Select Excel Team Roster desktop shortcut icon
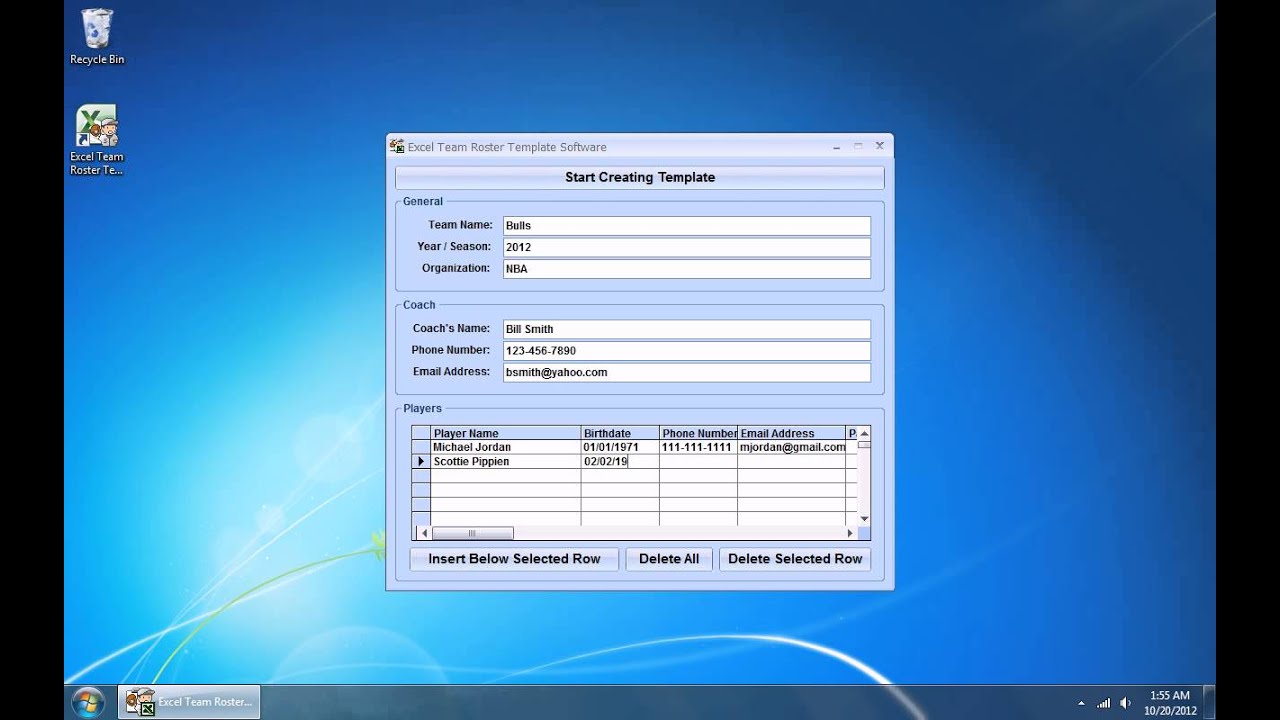This screenshot has height=720, width=1280. tap(97, 140)
